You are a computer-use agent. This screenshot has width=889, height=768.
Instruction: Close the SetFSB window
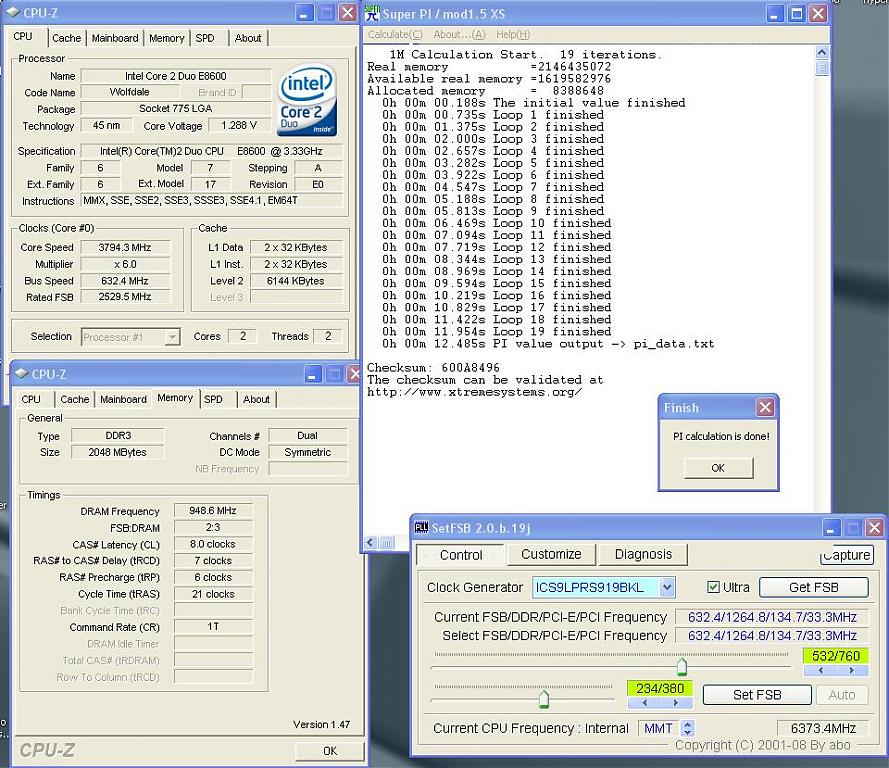pos(874,528)
